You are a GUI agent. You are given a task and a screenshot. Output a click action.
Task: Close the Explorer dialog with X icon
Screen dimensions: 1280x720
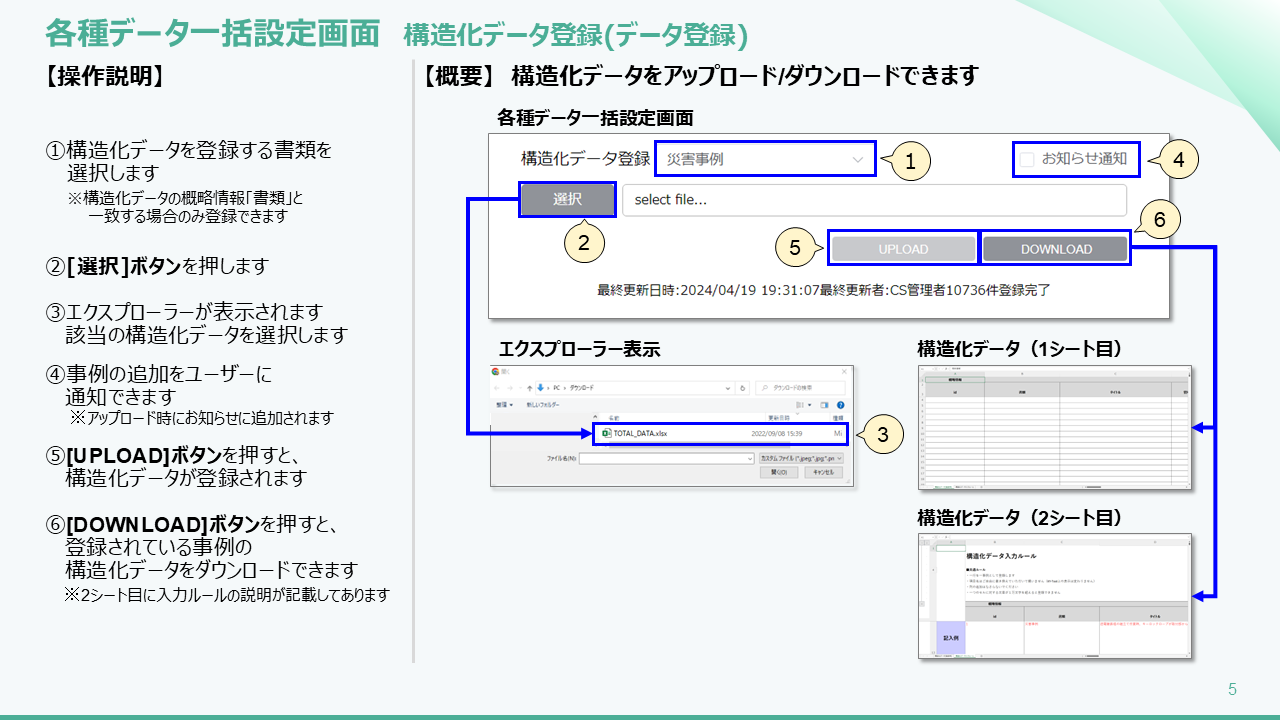pyautogui.click(x=844, y=371)
